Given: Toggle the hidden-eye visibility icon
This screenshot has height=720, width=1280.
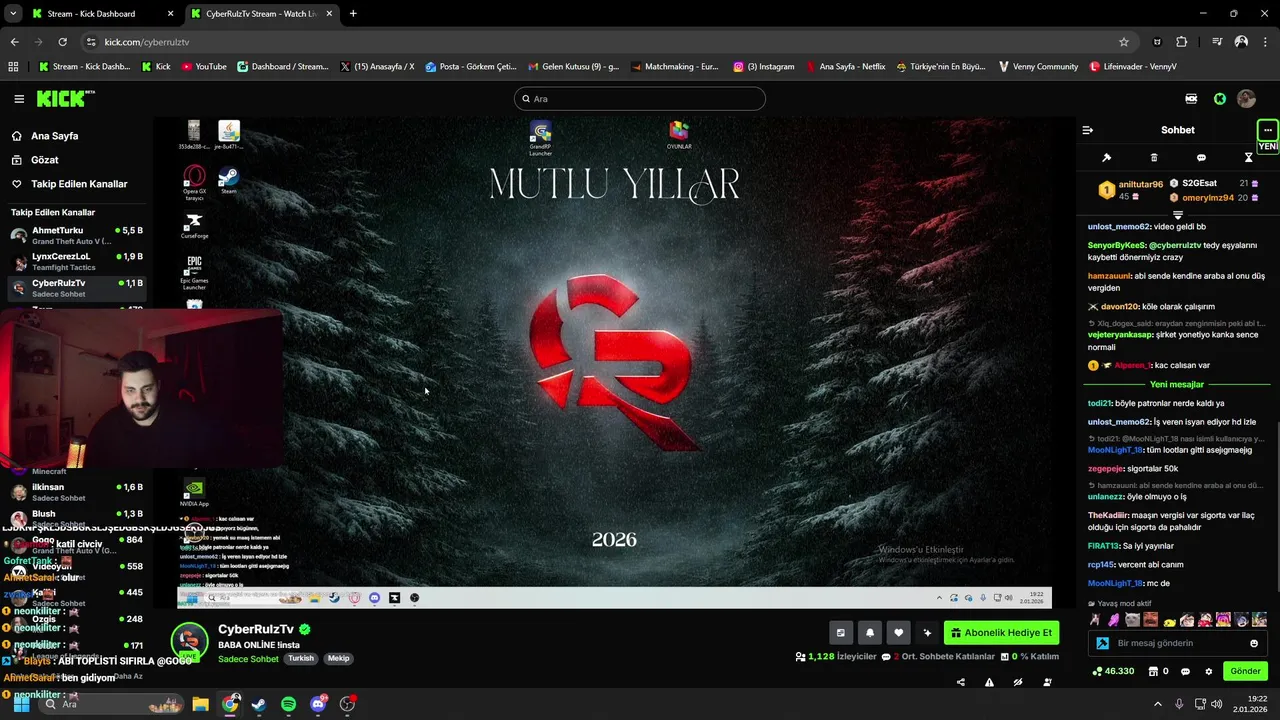Looking at the screenshot, I should [1018, 682].
